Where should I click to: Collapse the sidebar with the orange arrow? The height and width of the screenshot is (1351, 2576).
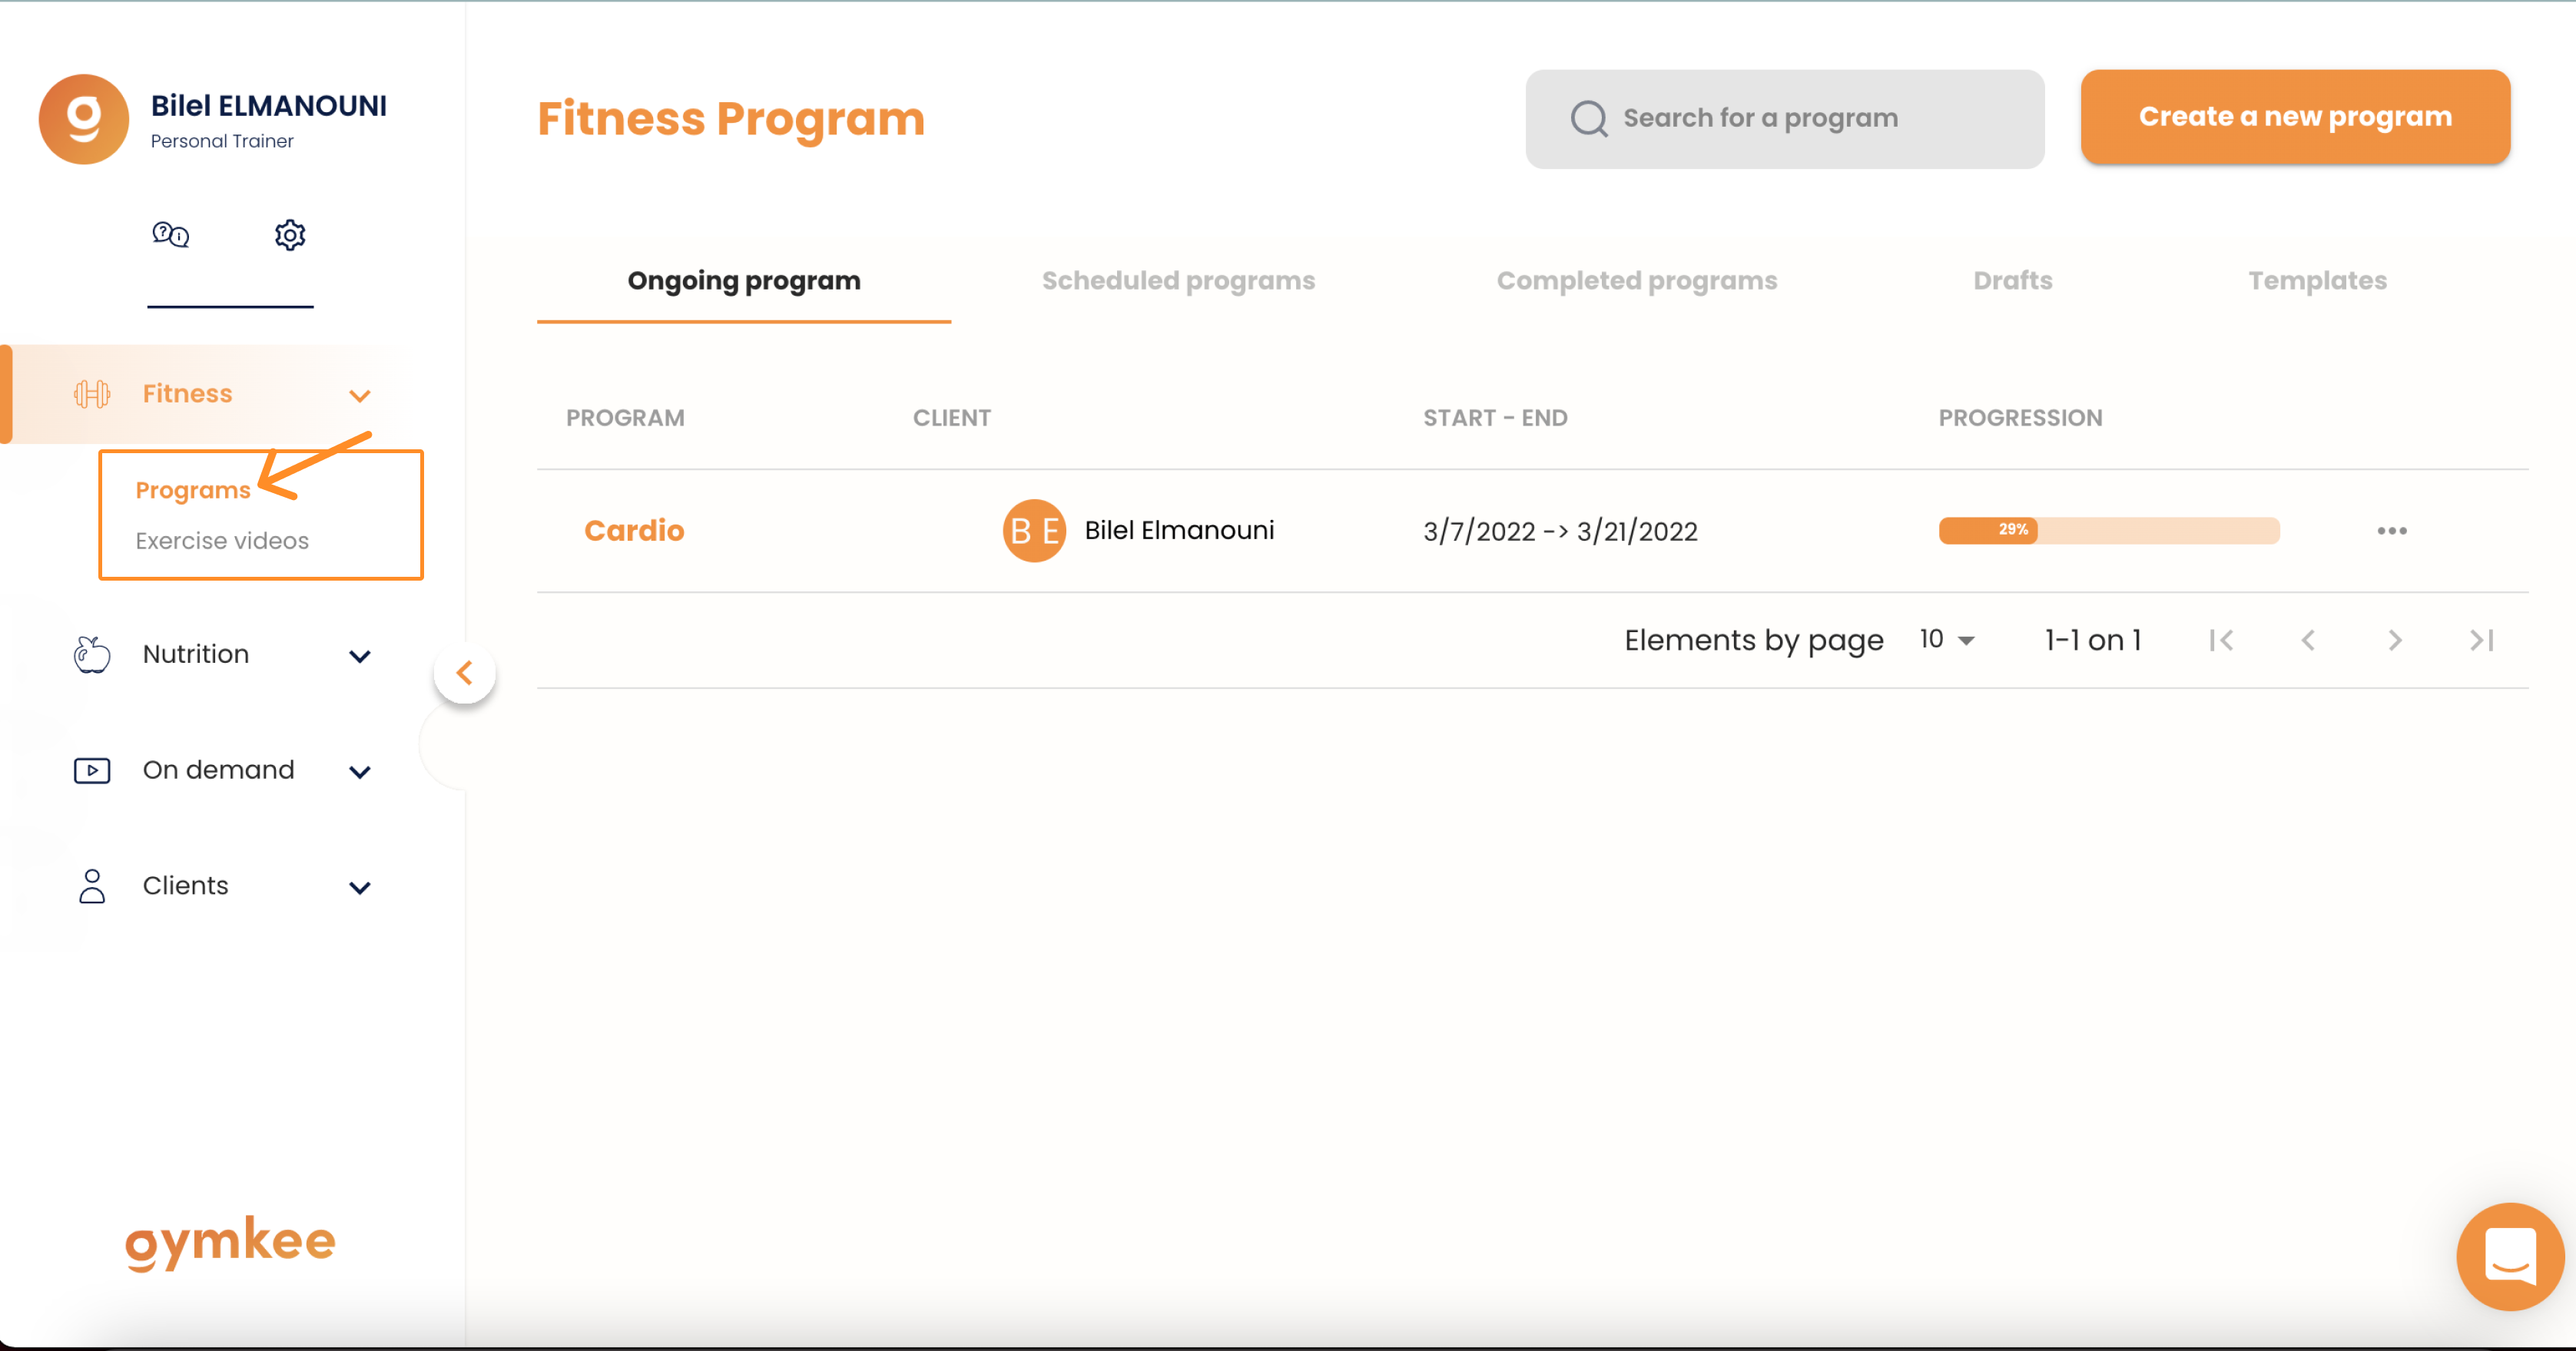(x=465, y=673)
